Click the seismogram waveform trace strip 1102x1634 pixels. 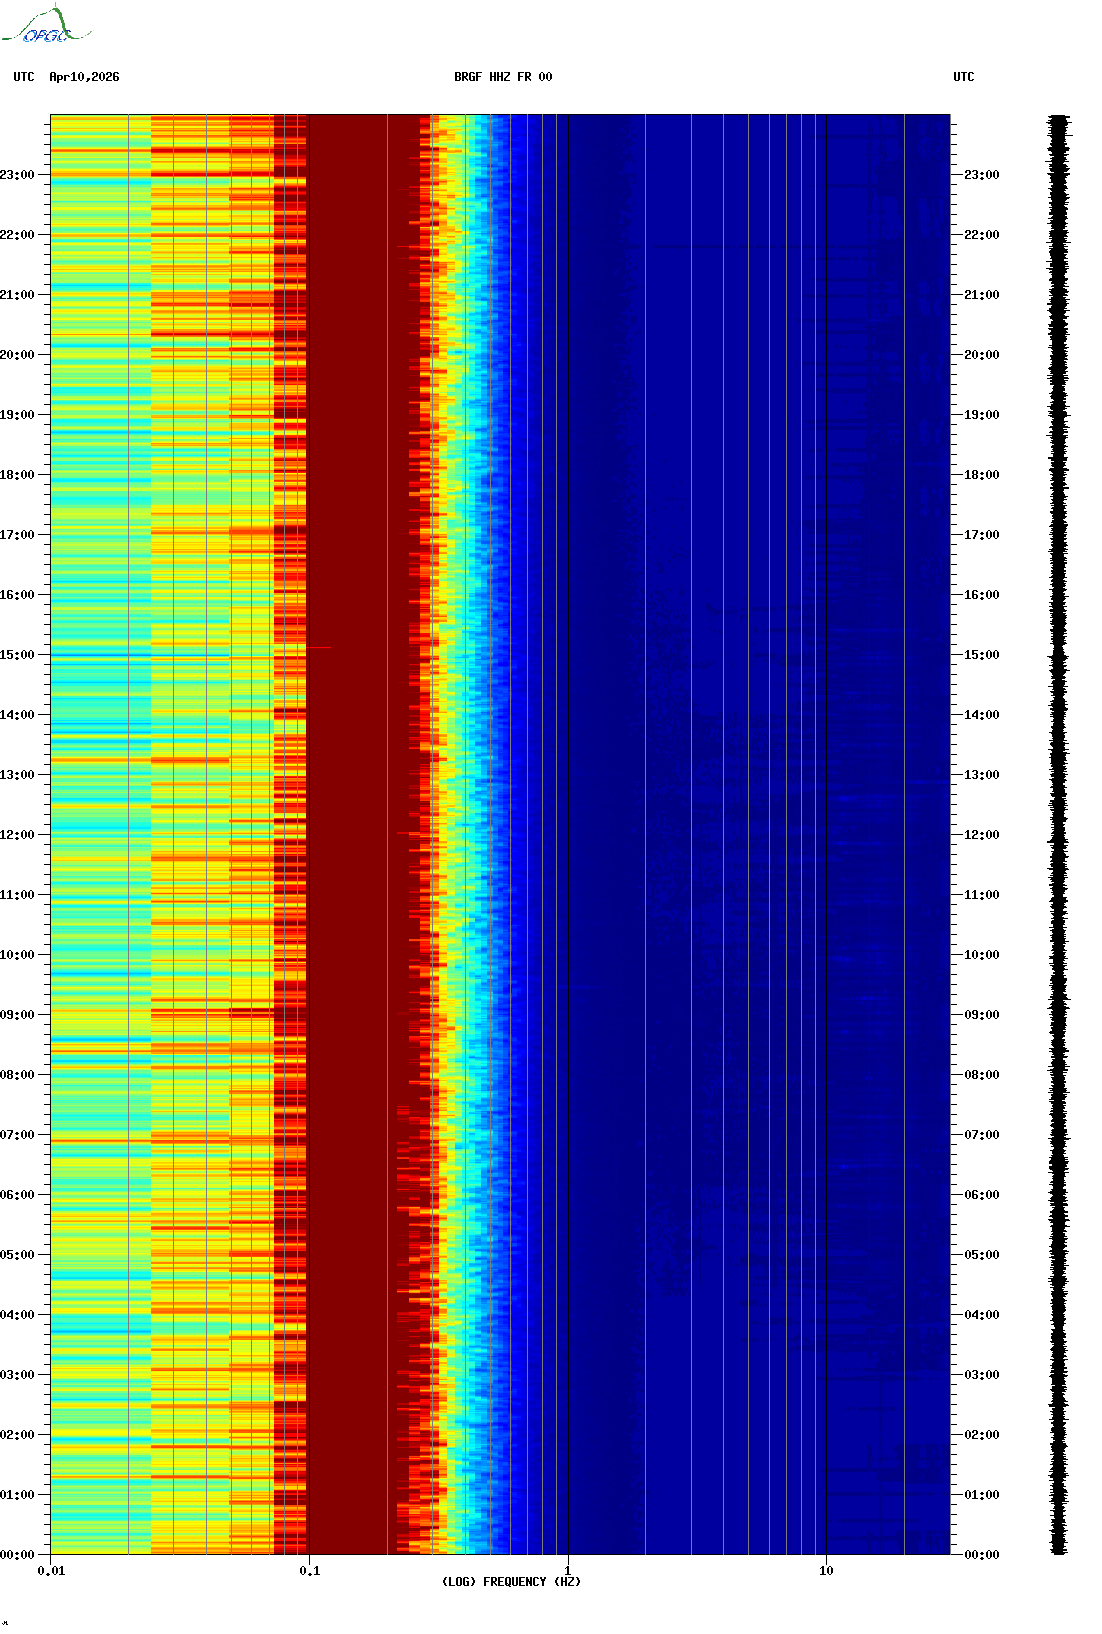pos(1059,835)
